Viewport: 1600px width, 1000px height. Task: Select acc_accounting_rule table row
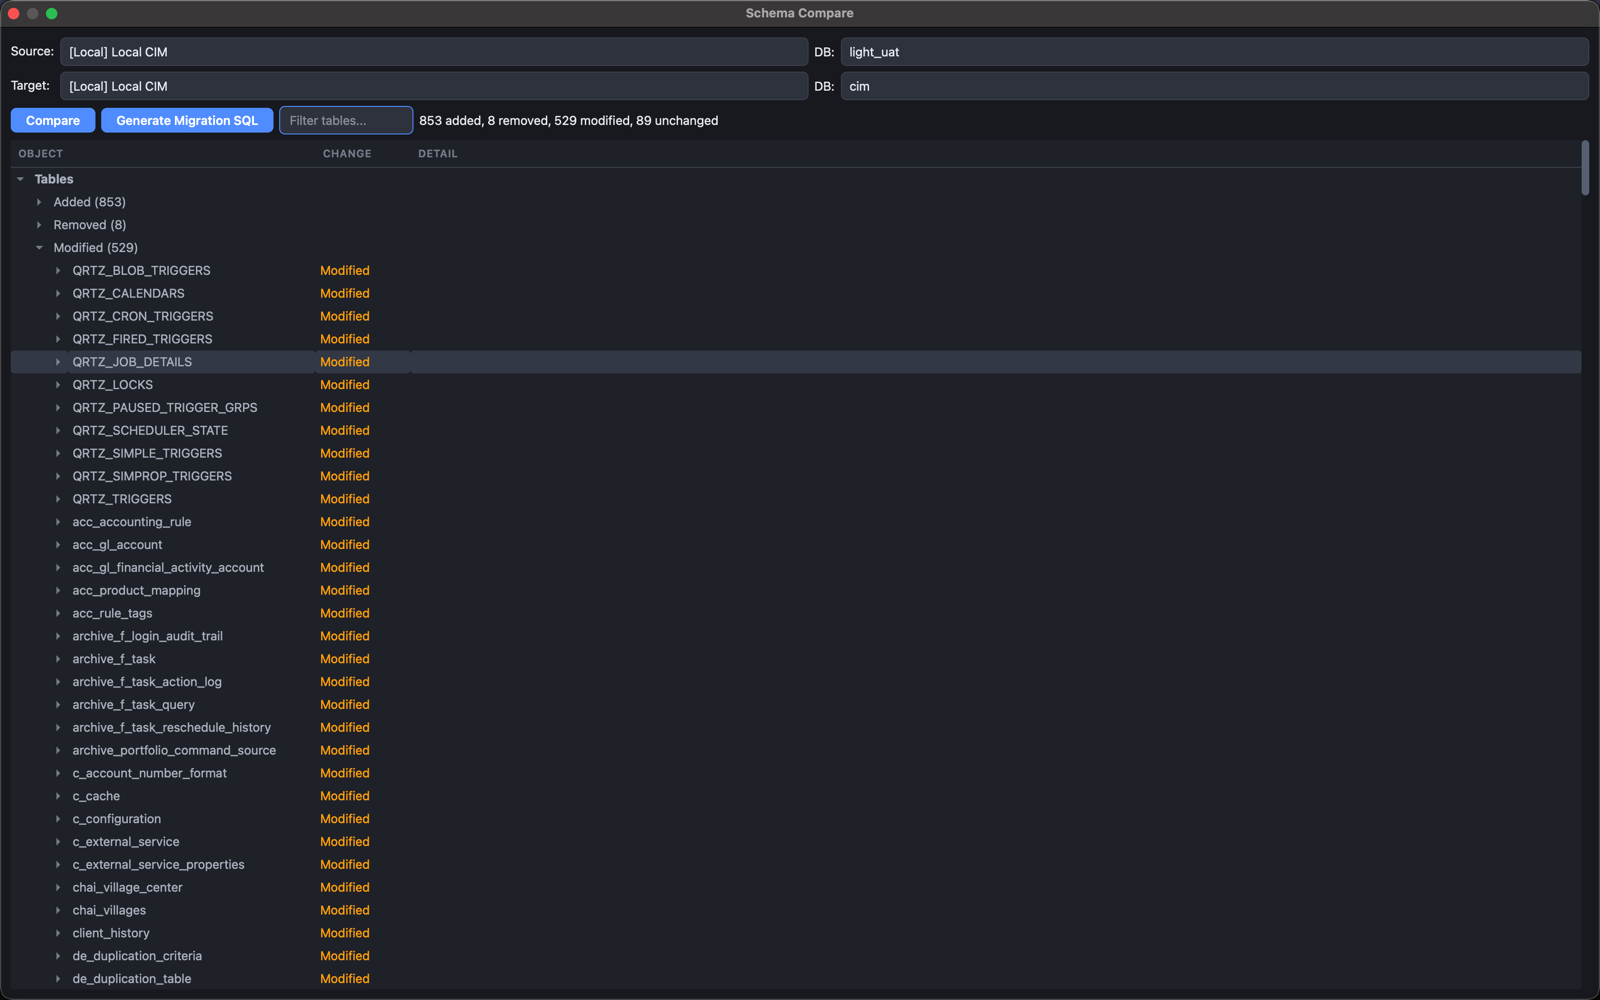coord(796,522)
